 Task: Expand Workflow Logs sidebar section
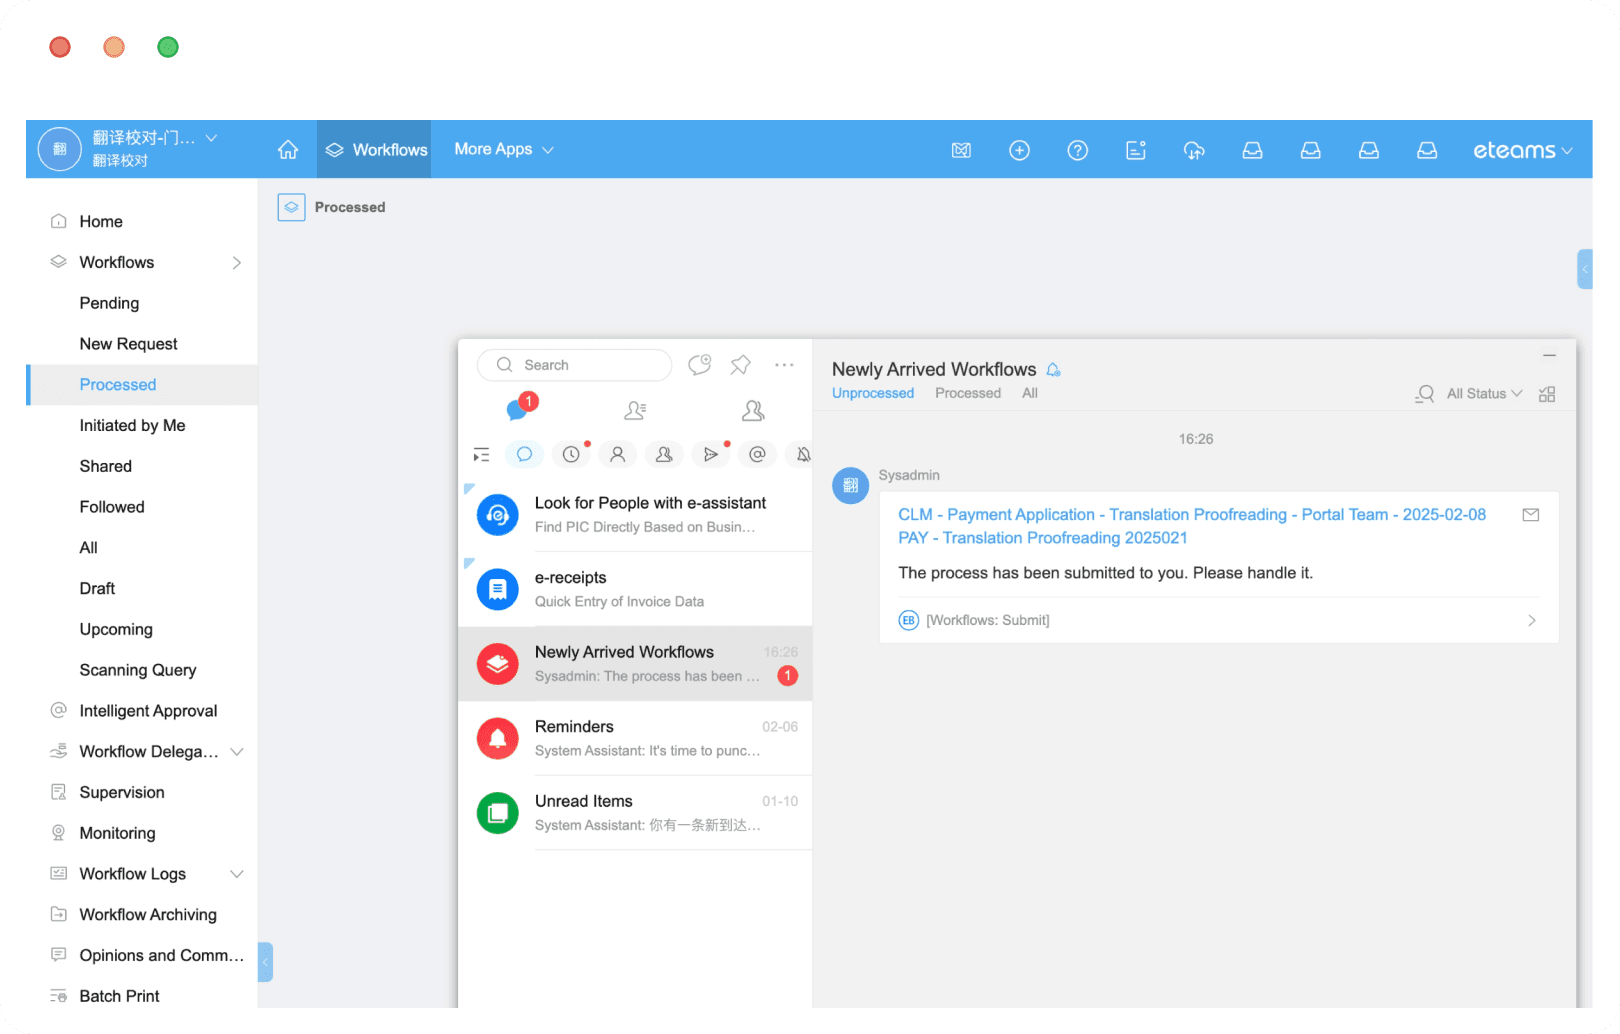[237, 874]
